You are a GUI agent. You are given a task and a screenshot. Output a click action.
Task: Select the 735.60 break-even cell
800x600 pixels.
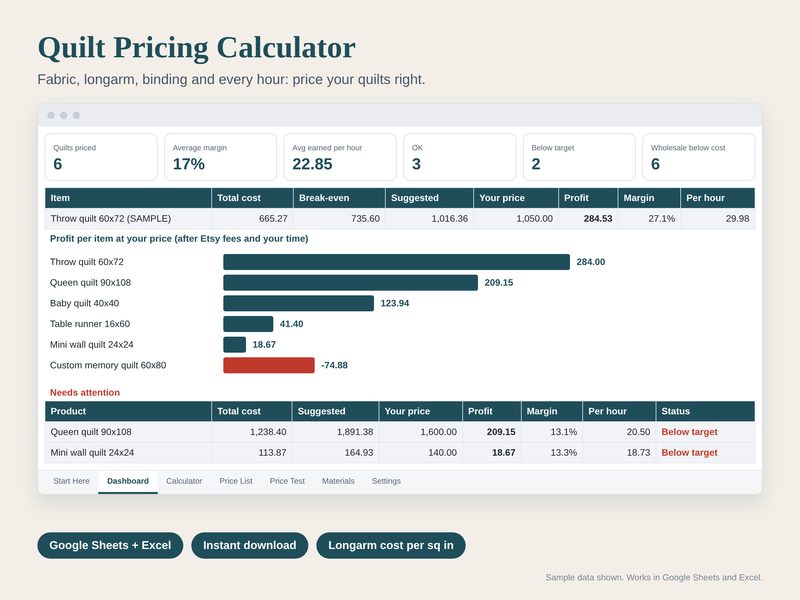[339, 218]
